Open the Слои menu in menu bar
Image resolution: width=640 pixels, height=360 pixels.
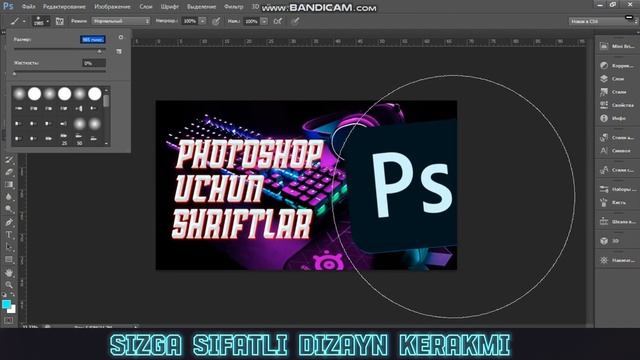pos(146,7)
